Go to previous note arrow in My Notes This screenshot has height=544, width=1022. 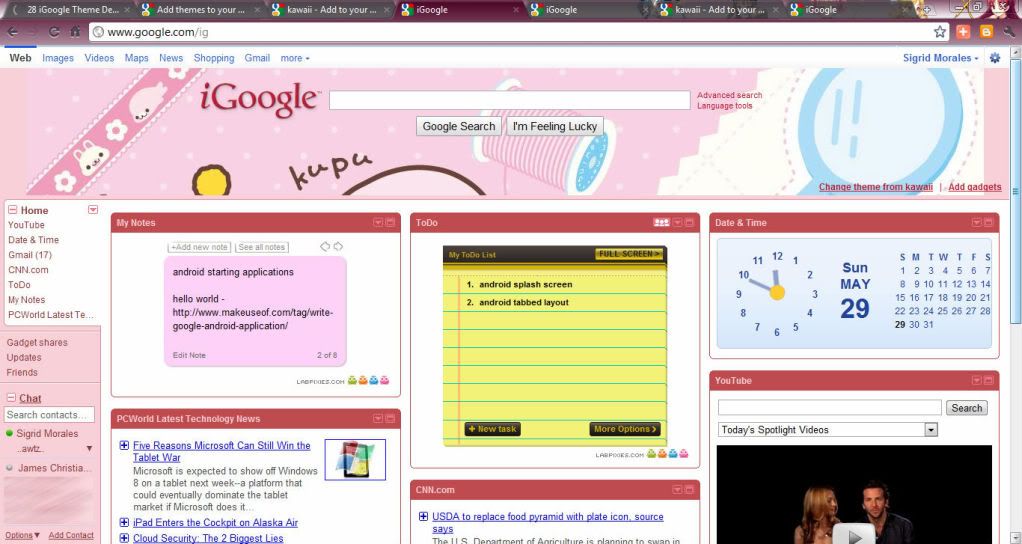(x=325, y=246)
